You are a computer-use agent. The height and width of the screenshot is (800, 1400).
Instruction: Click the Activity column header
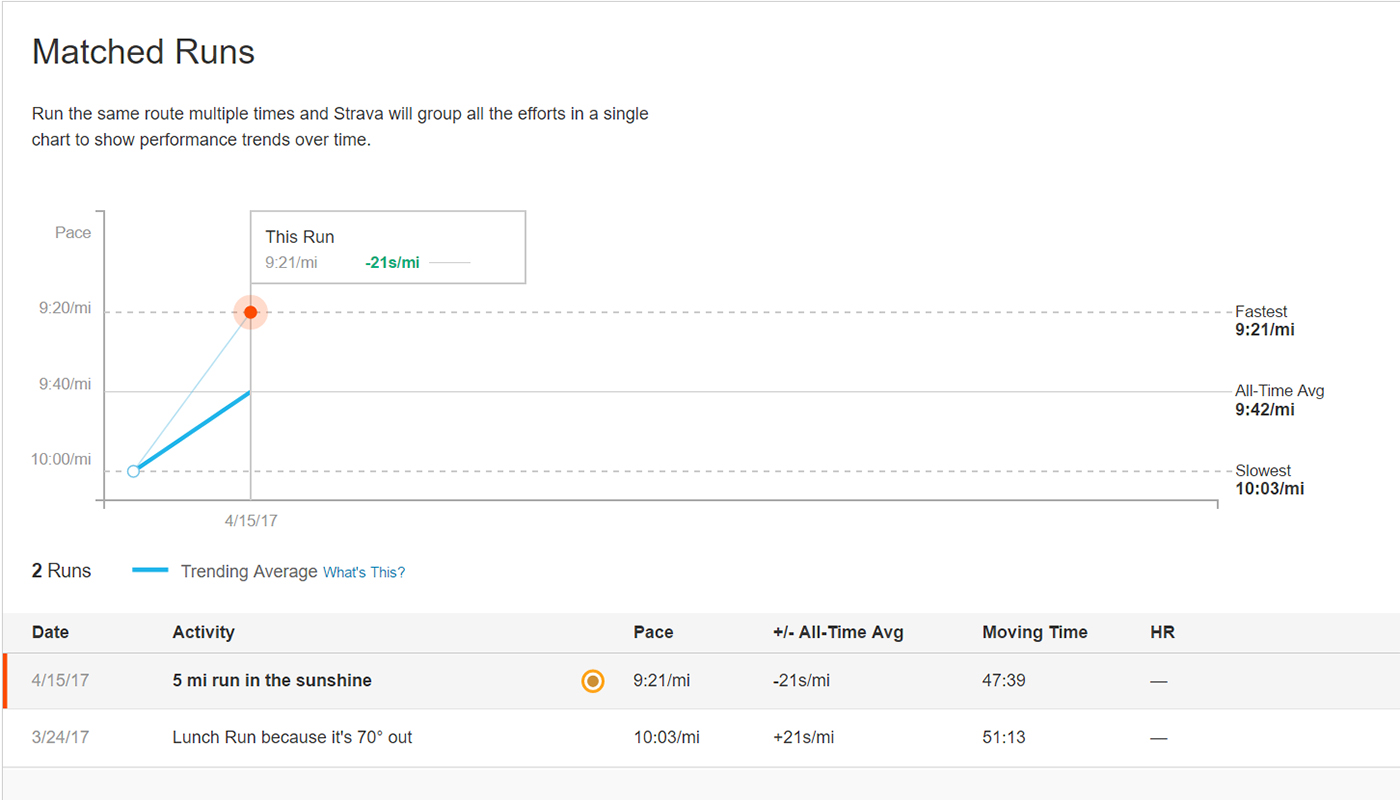pos(203,632)
